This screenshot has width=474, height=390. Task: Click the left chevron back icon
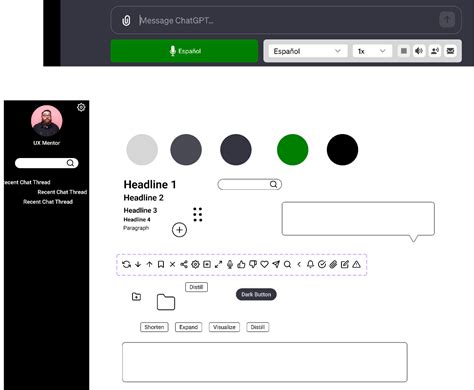(299, 265)
